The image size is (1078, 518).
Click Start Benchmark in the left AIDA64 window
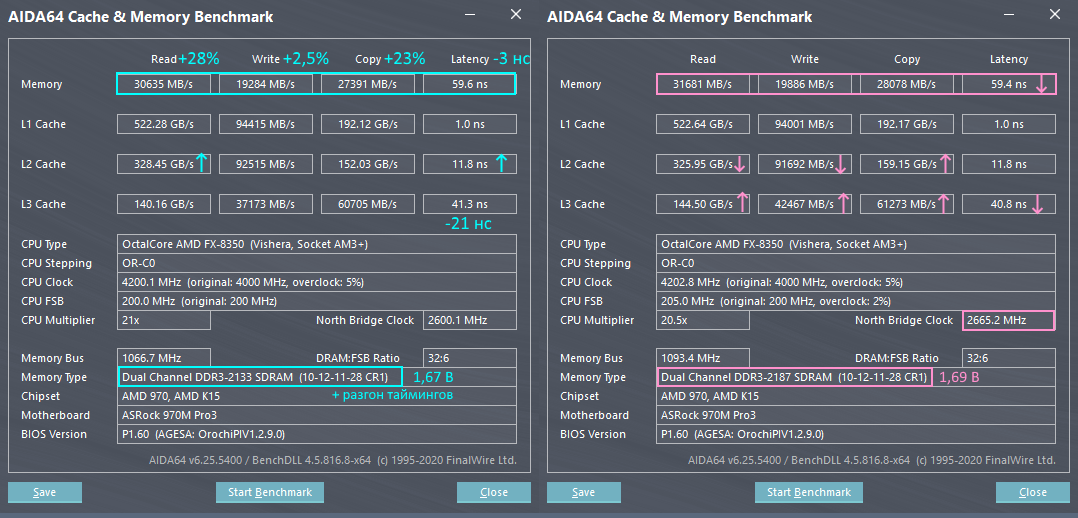point(269,492)
